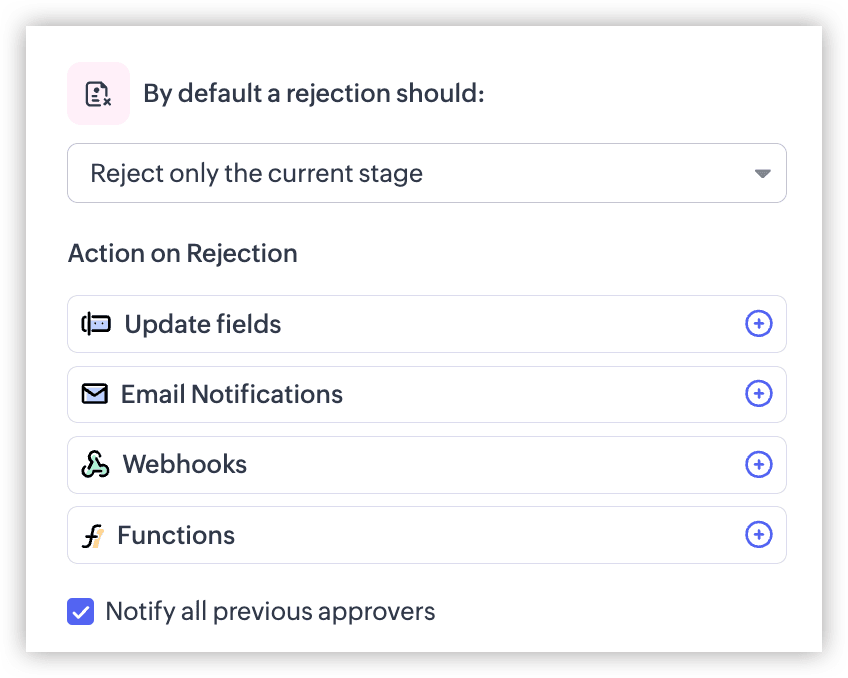Select the Reject only the current stage box
Image resolution: width=848 pixels, height=678 pixels.
point(427,173)
